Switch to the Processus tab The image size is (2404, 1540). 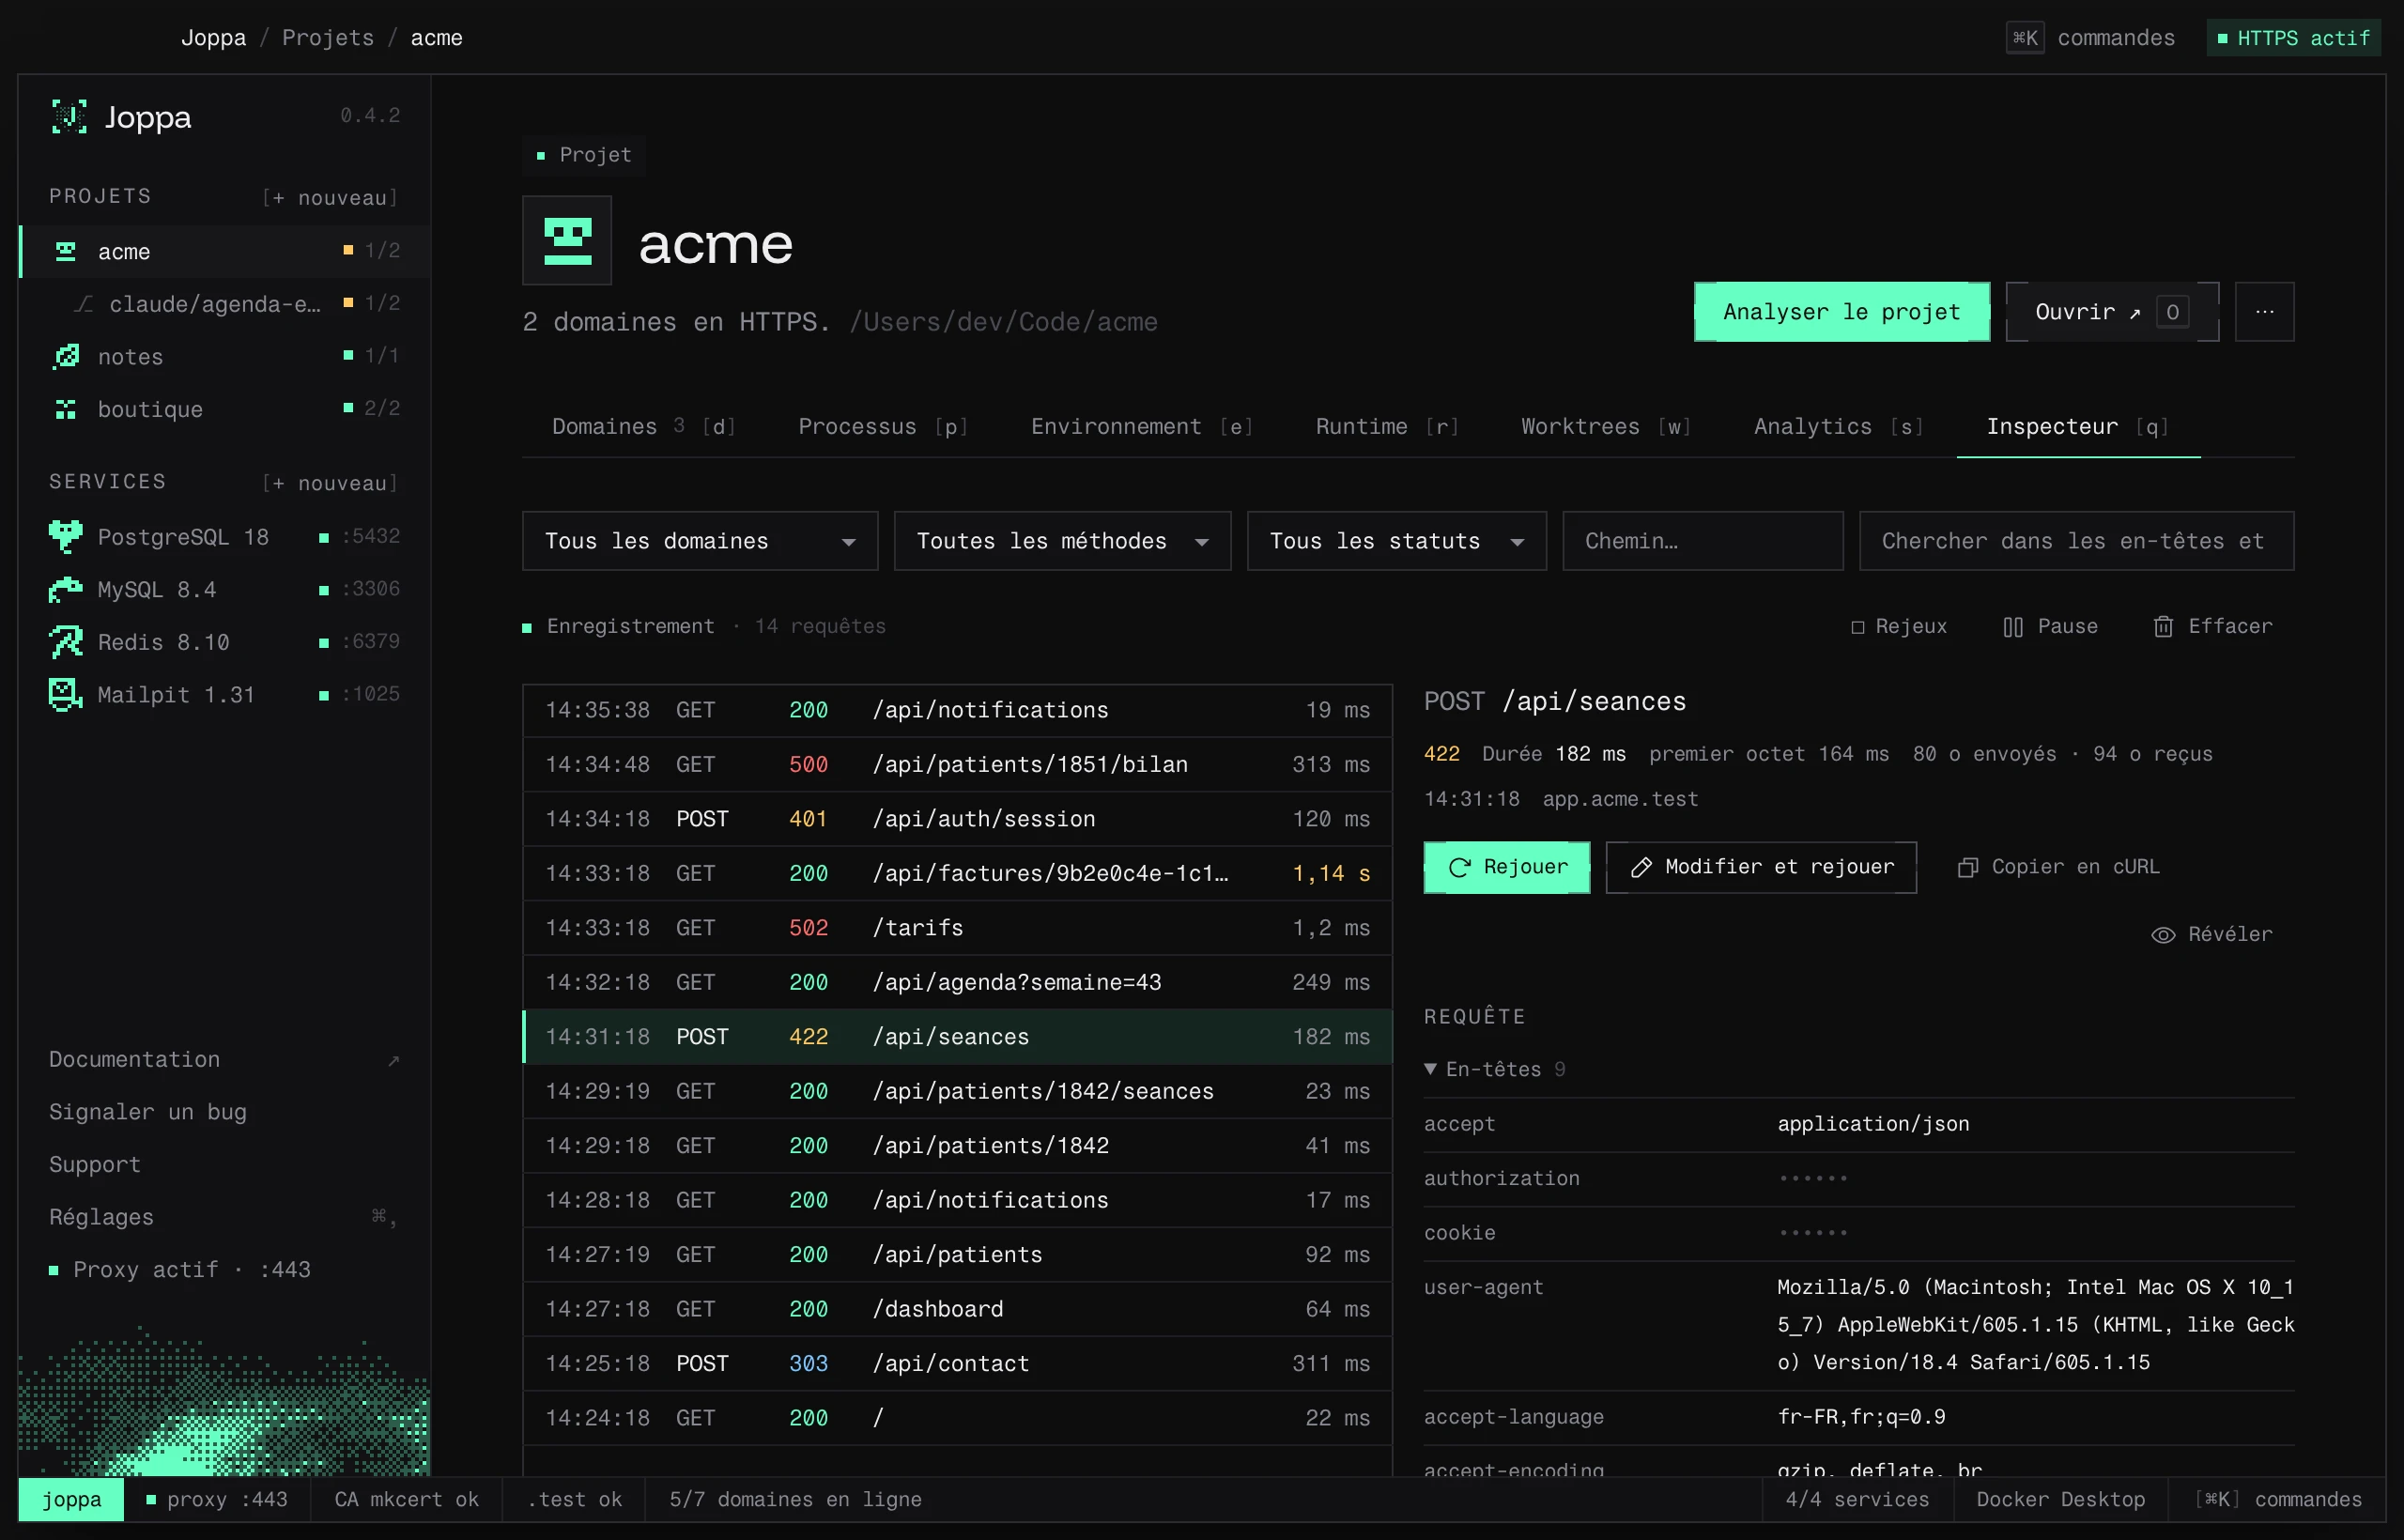point(883,427)
